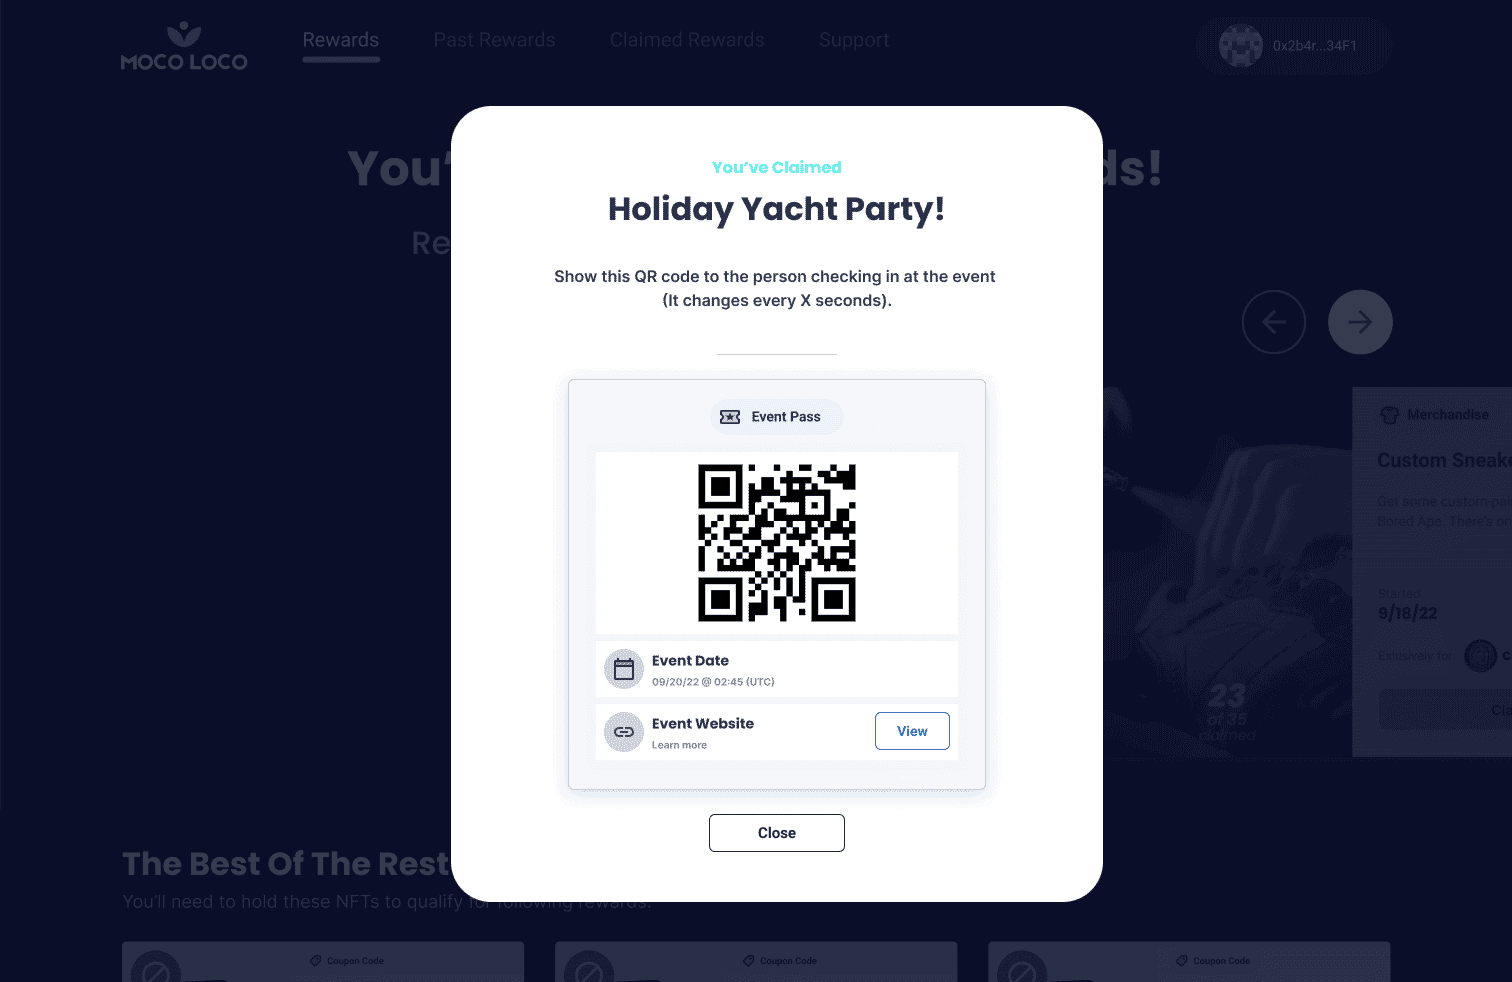Open the wallet avatar icon
The image size is (1512, 982).
pos(1241,46)
